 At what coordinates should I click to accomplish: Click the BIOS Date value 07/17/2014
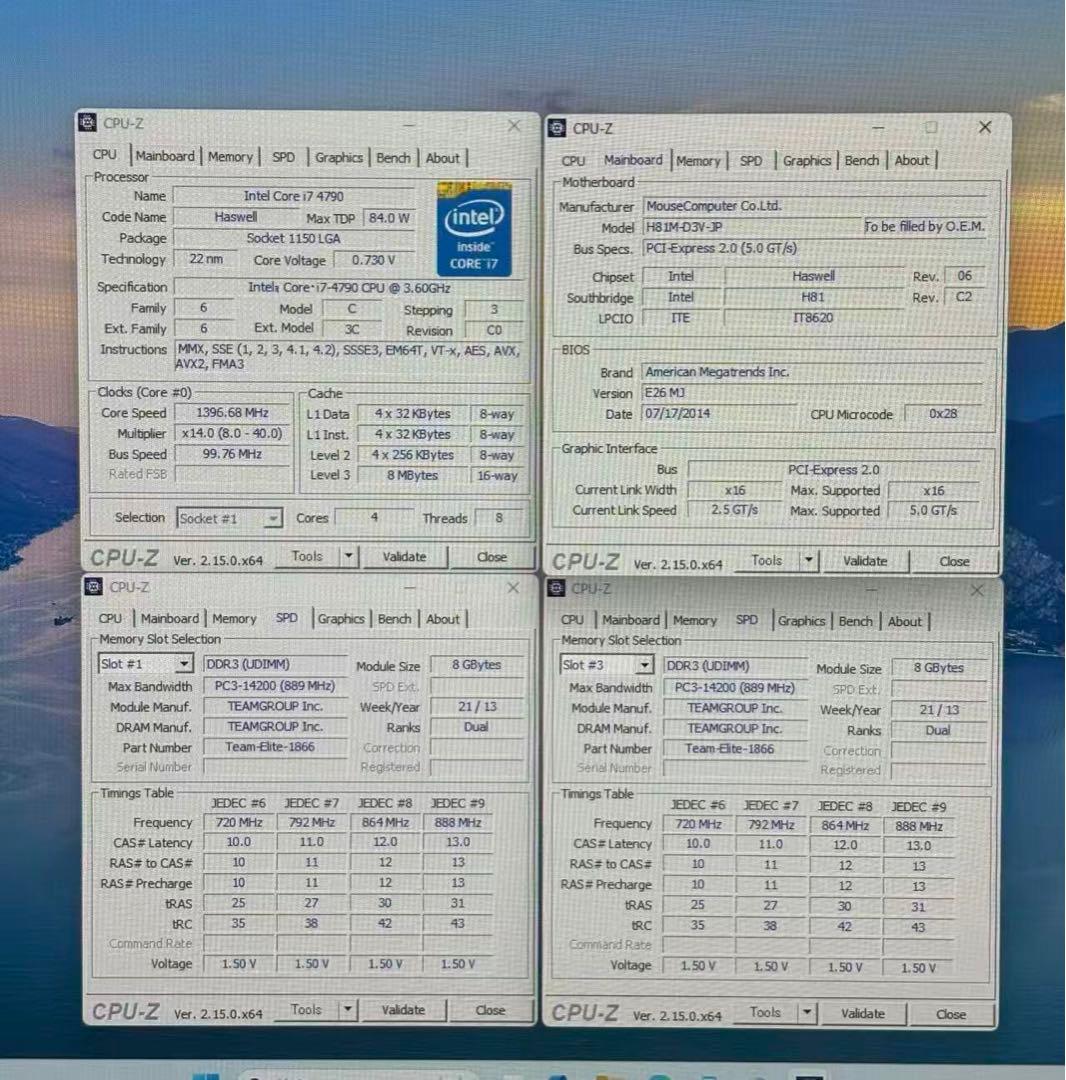click(x=720, y=414)
